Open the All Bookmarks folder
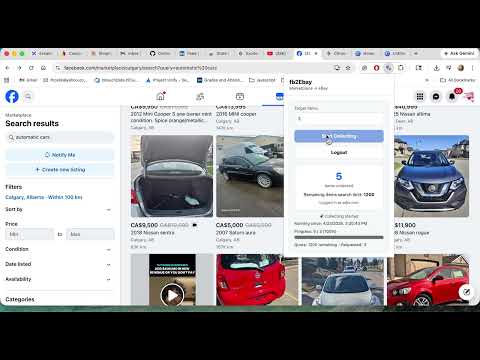Viewport: 480px width, 360px height. click(x=458, y=80)
